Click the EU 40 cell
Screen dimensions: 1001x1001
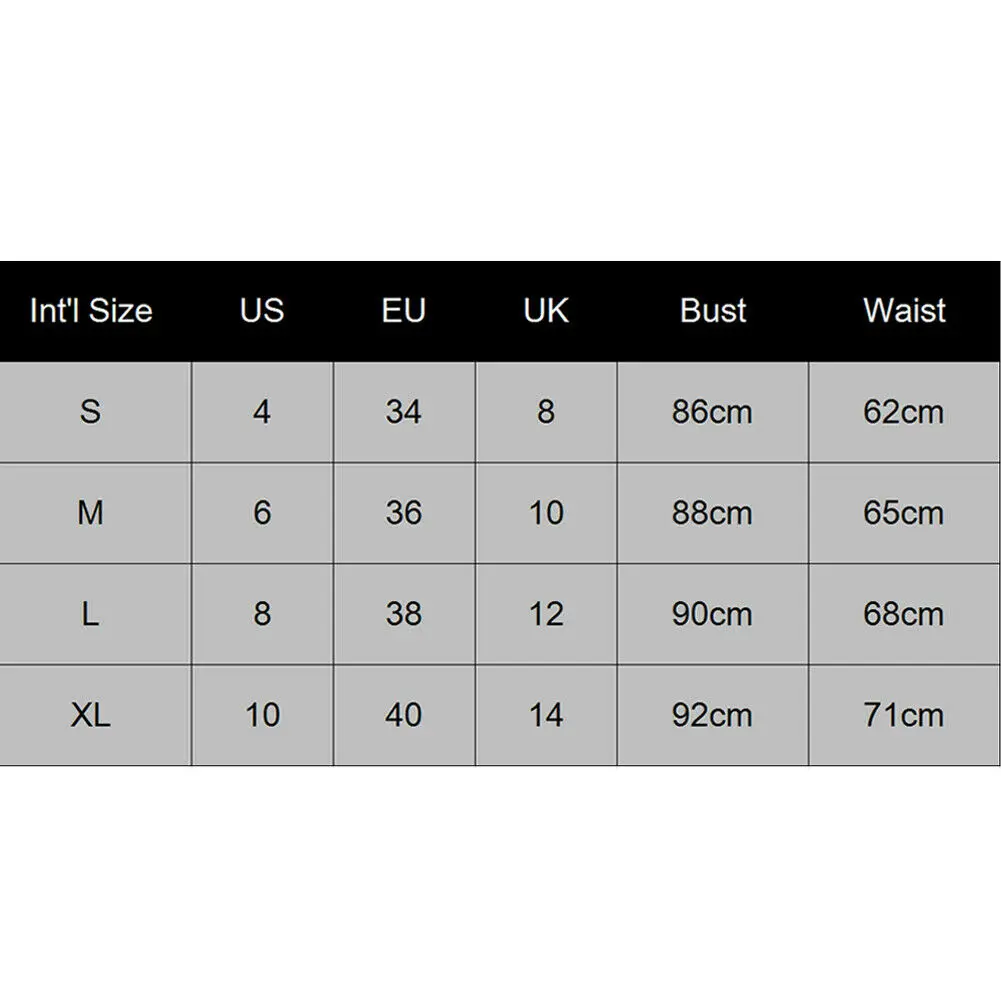tap(404, 715)
